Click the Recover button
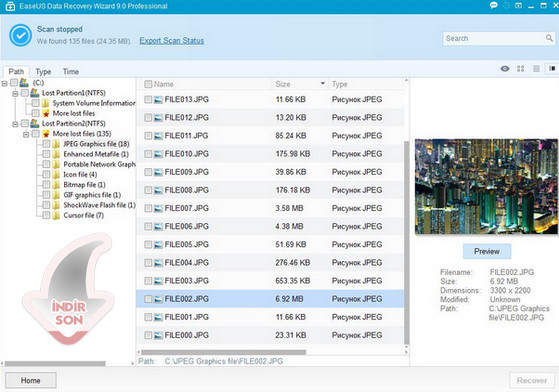The width and height of the screenshot is (559, 392). [532, 381]
